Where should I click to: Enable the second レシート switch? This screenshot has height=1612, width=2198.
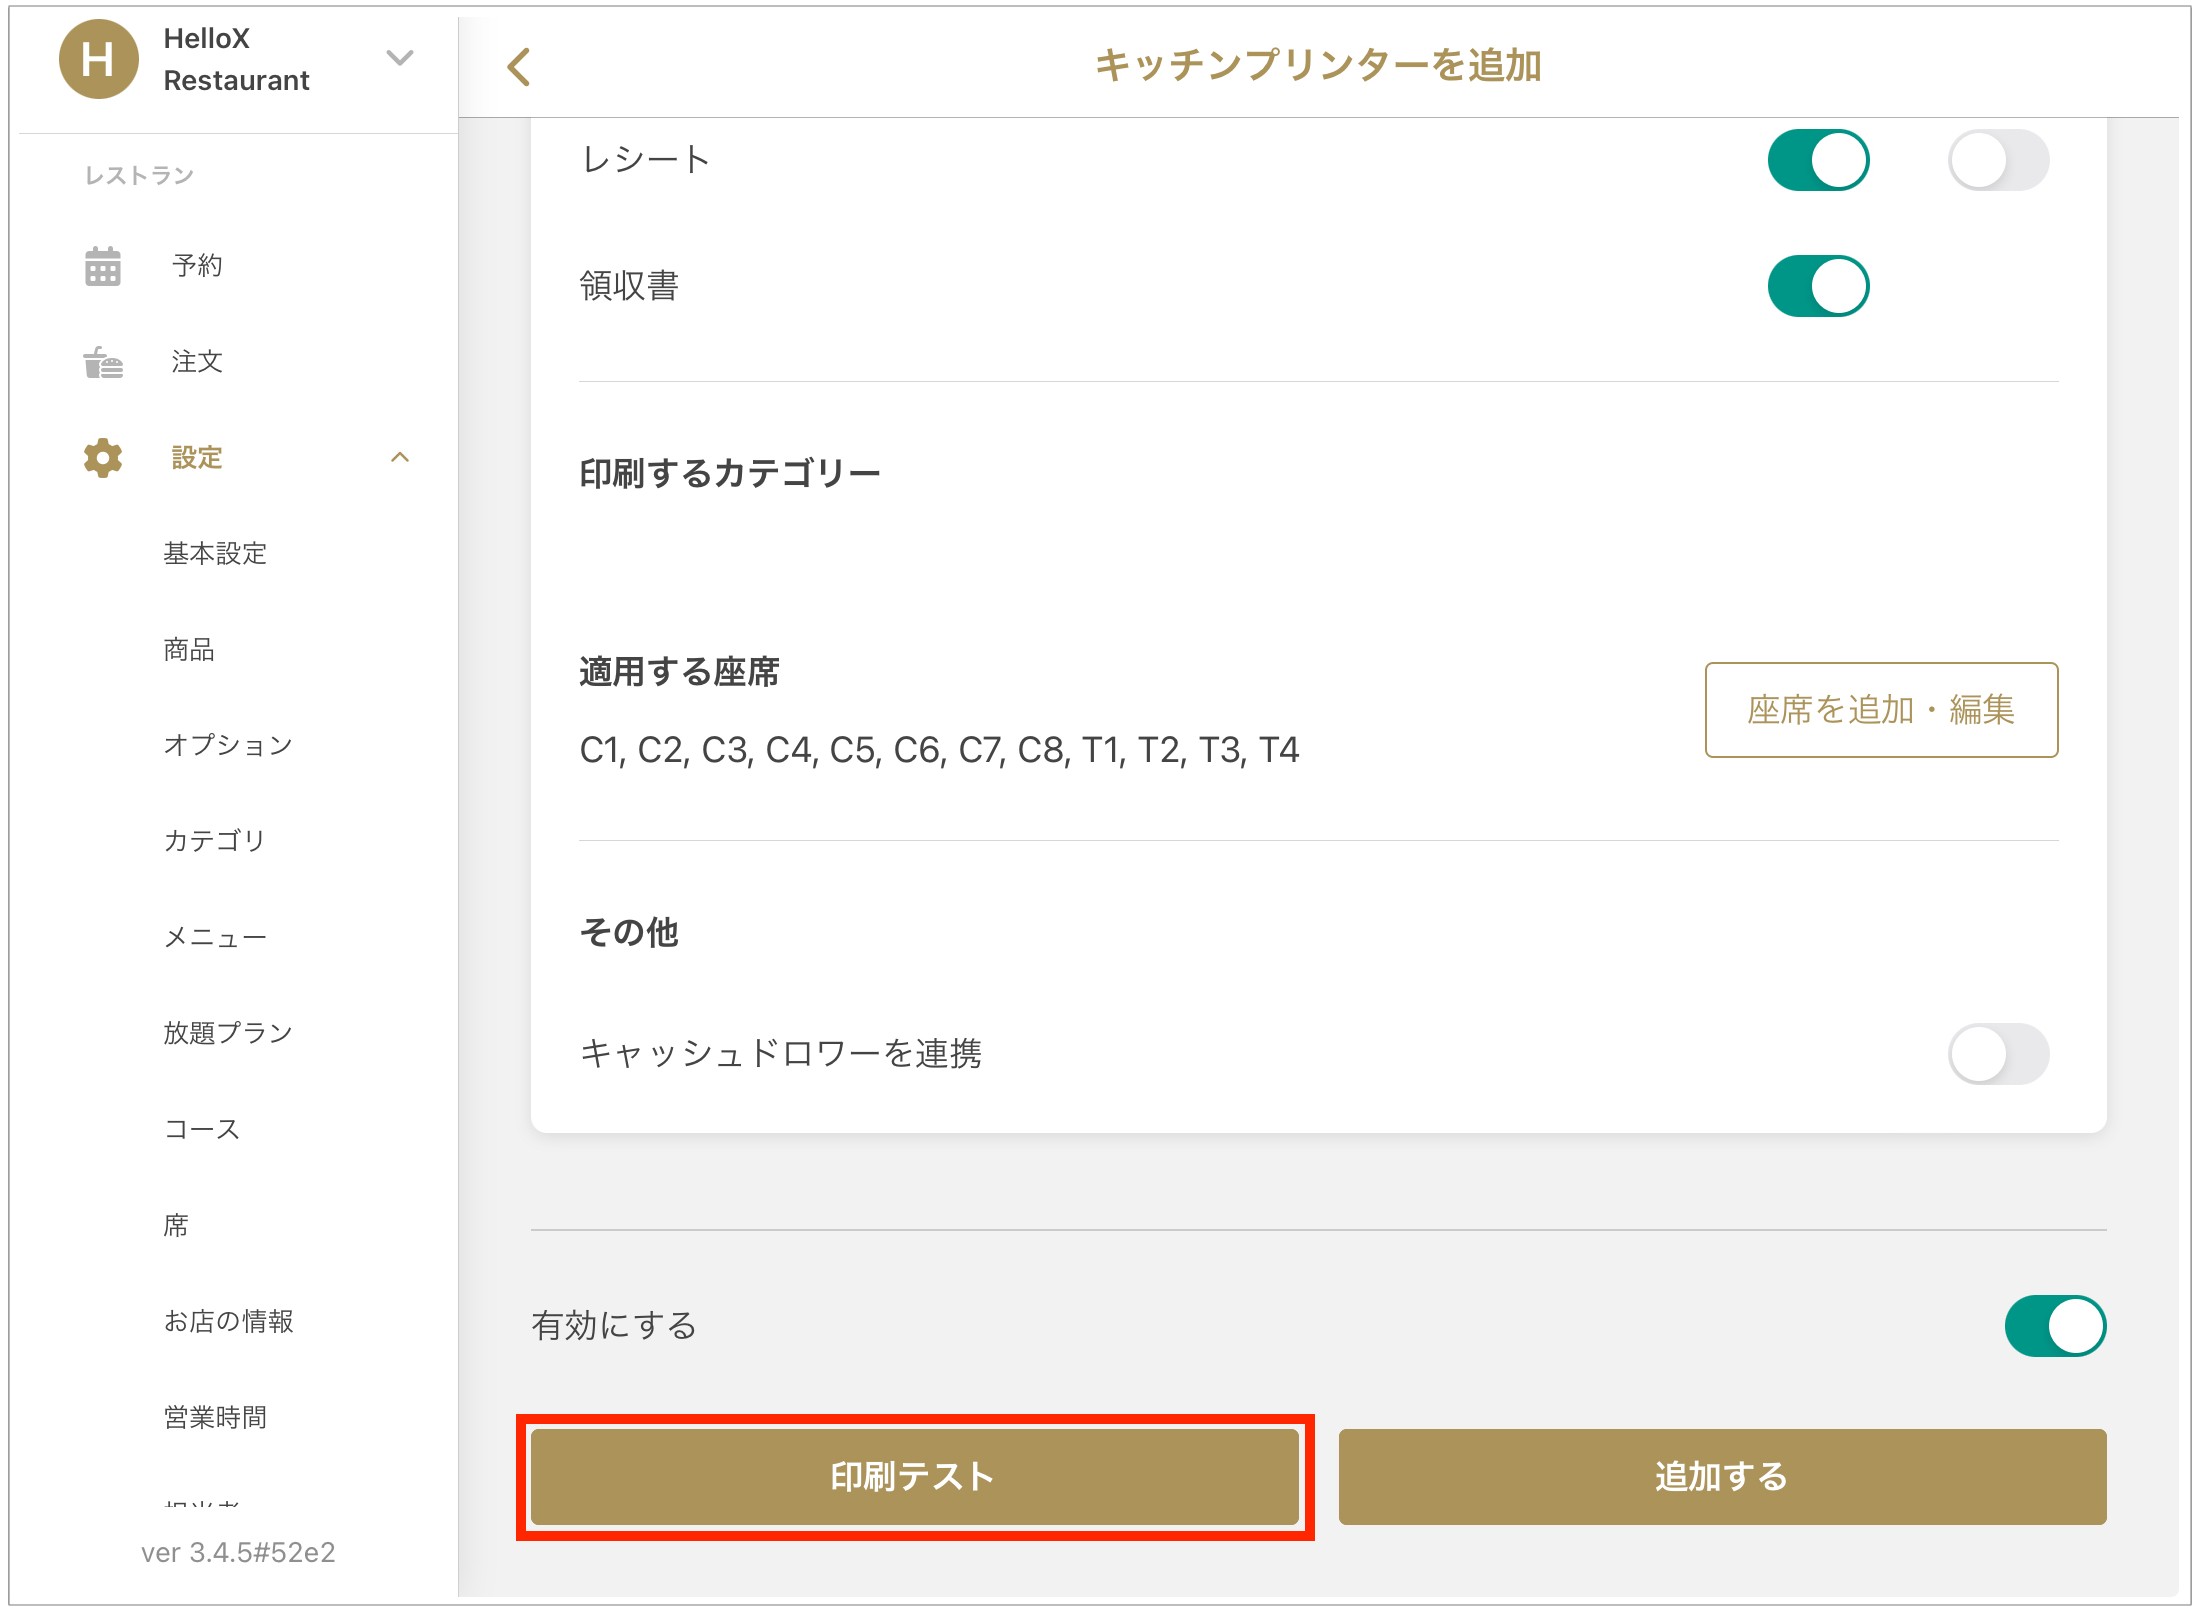click(1997, 160)
